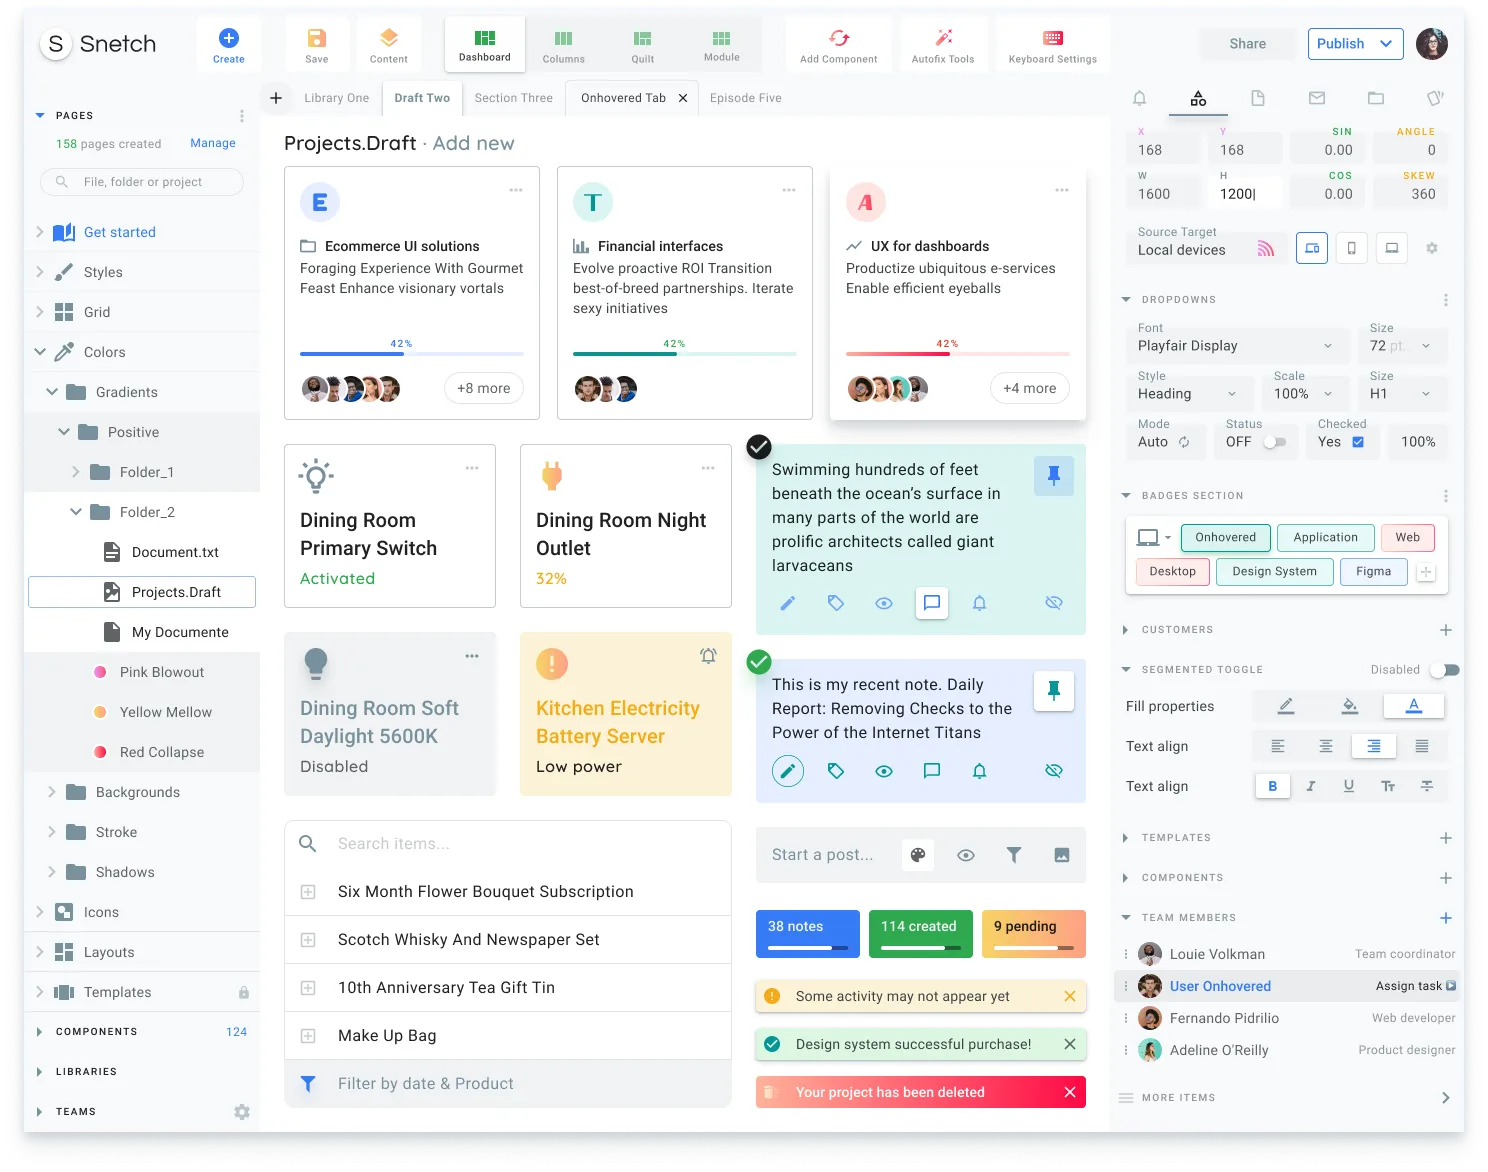Click the Add new link
This screenshot has height=1172, width=1488.
[473, 143]
